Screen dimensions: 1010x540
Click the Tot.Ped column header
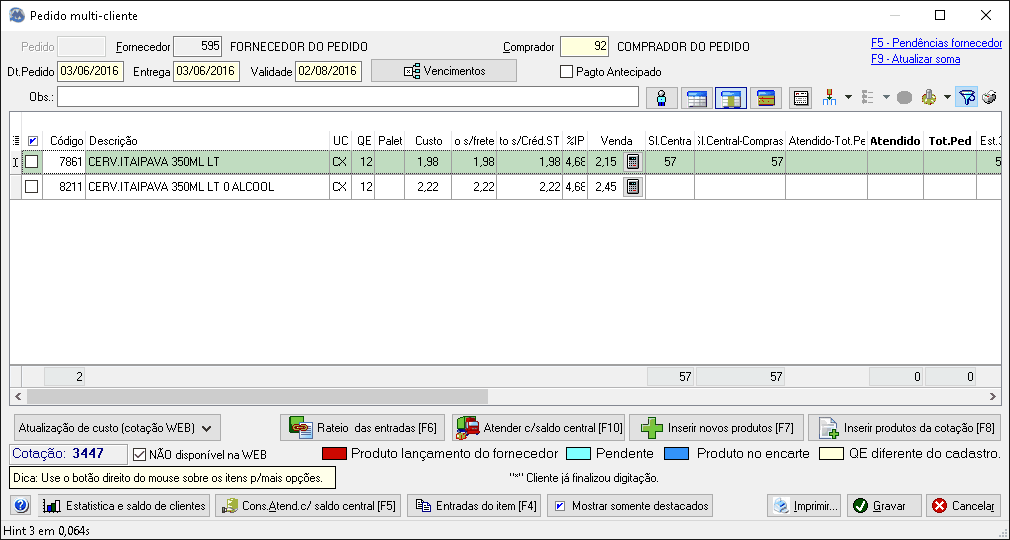point(949,140)
